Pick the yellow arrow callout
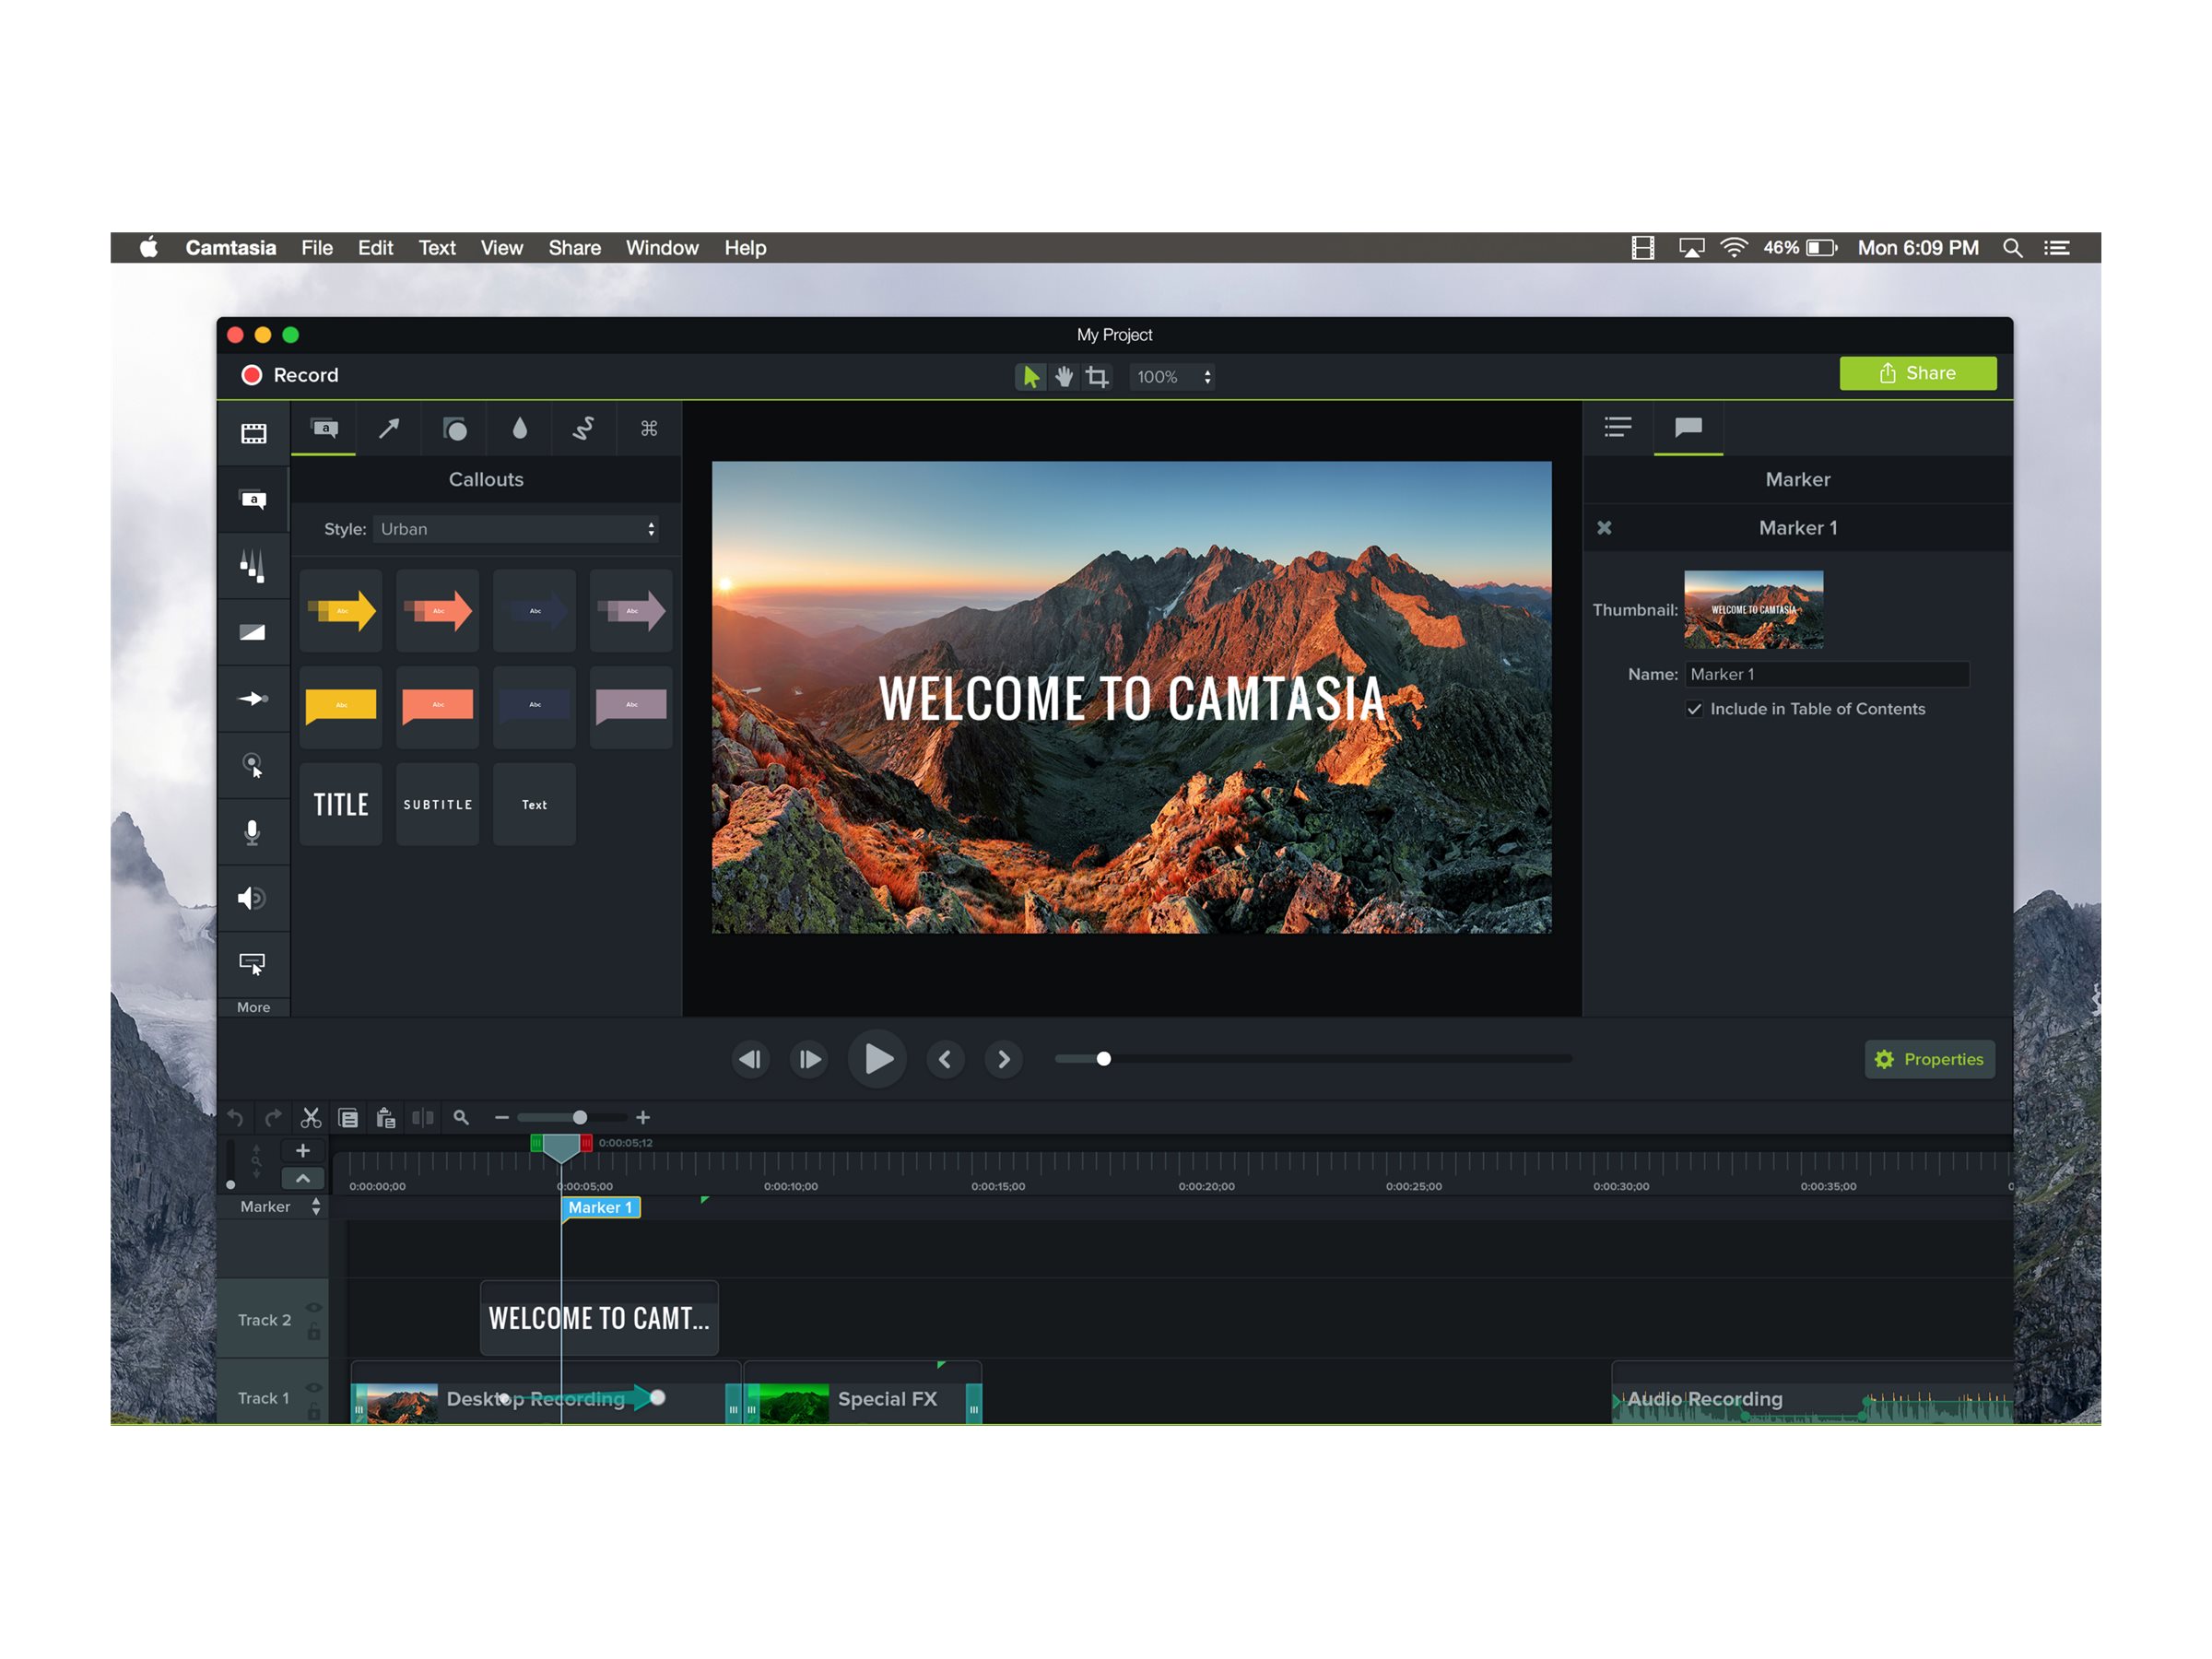Image resolution: width=2212 pixels, height=1659 pixels. [341, 611]
